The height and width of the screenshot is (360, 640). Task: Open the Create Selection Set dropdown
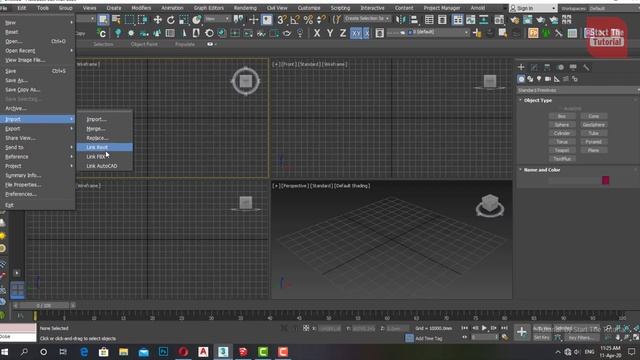pyautogui.click(x=367, y=19)
